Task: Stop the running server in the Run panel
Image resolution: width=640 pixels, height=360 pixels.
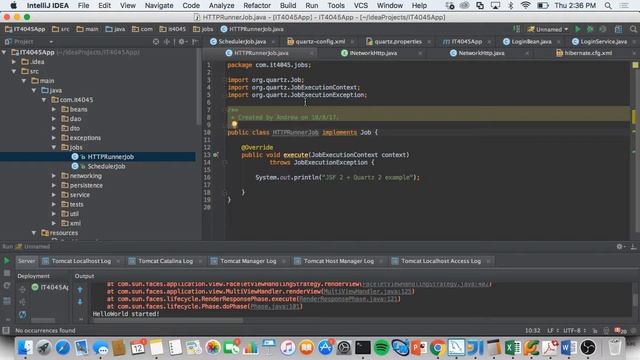Action: (x=7, y=273)
